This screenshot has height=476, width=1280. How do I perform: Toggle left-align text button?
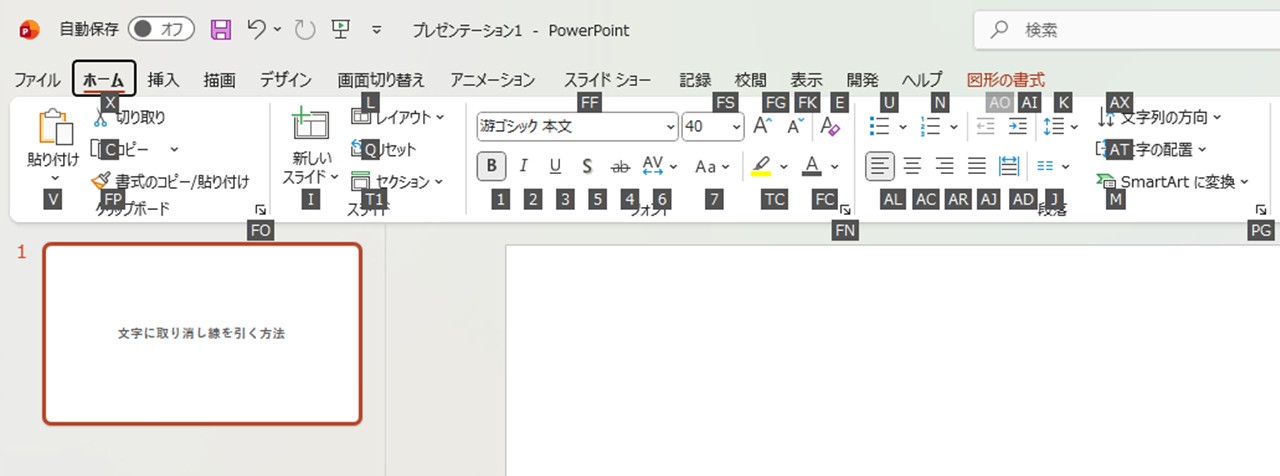[880, 166]
